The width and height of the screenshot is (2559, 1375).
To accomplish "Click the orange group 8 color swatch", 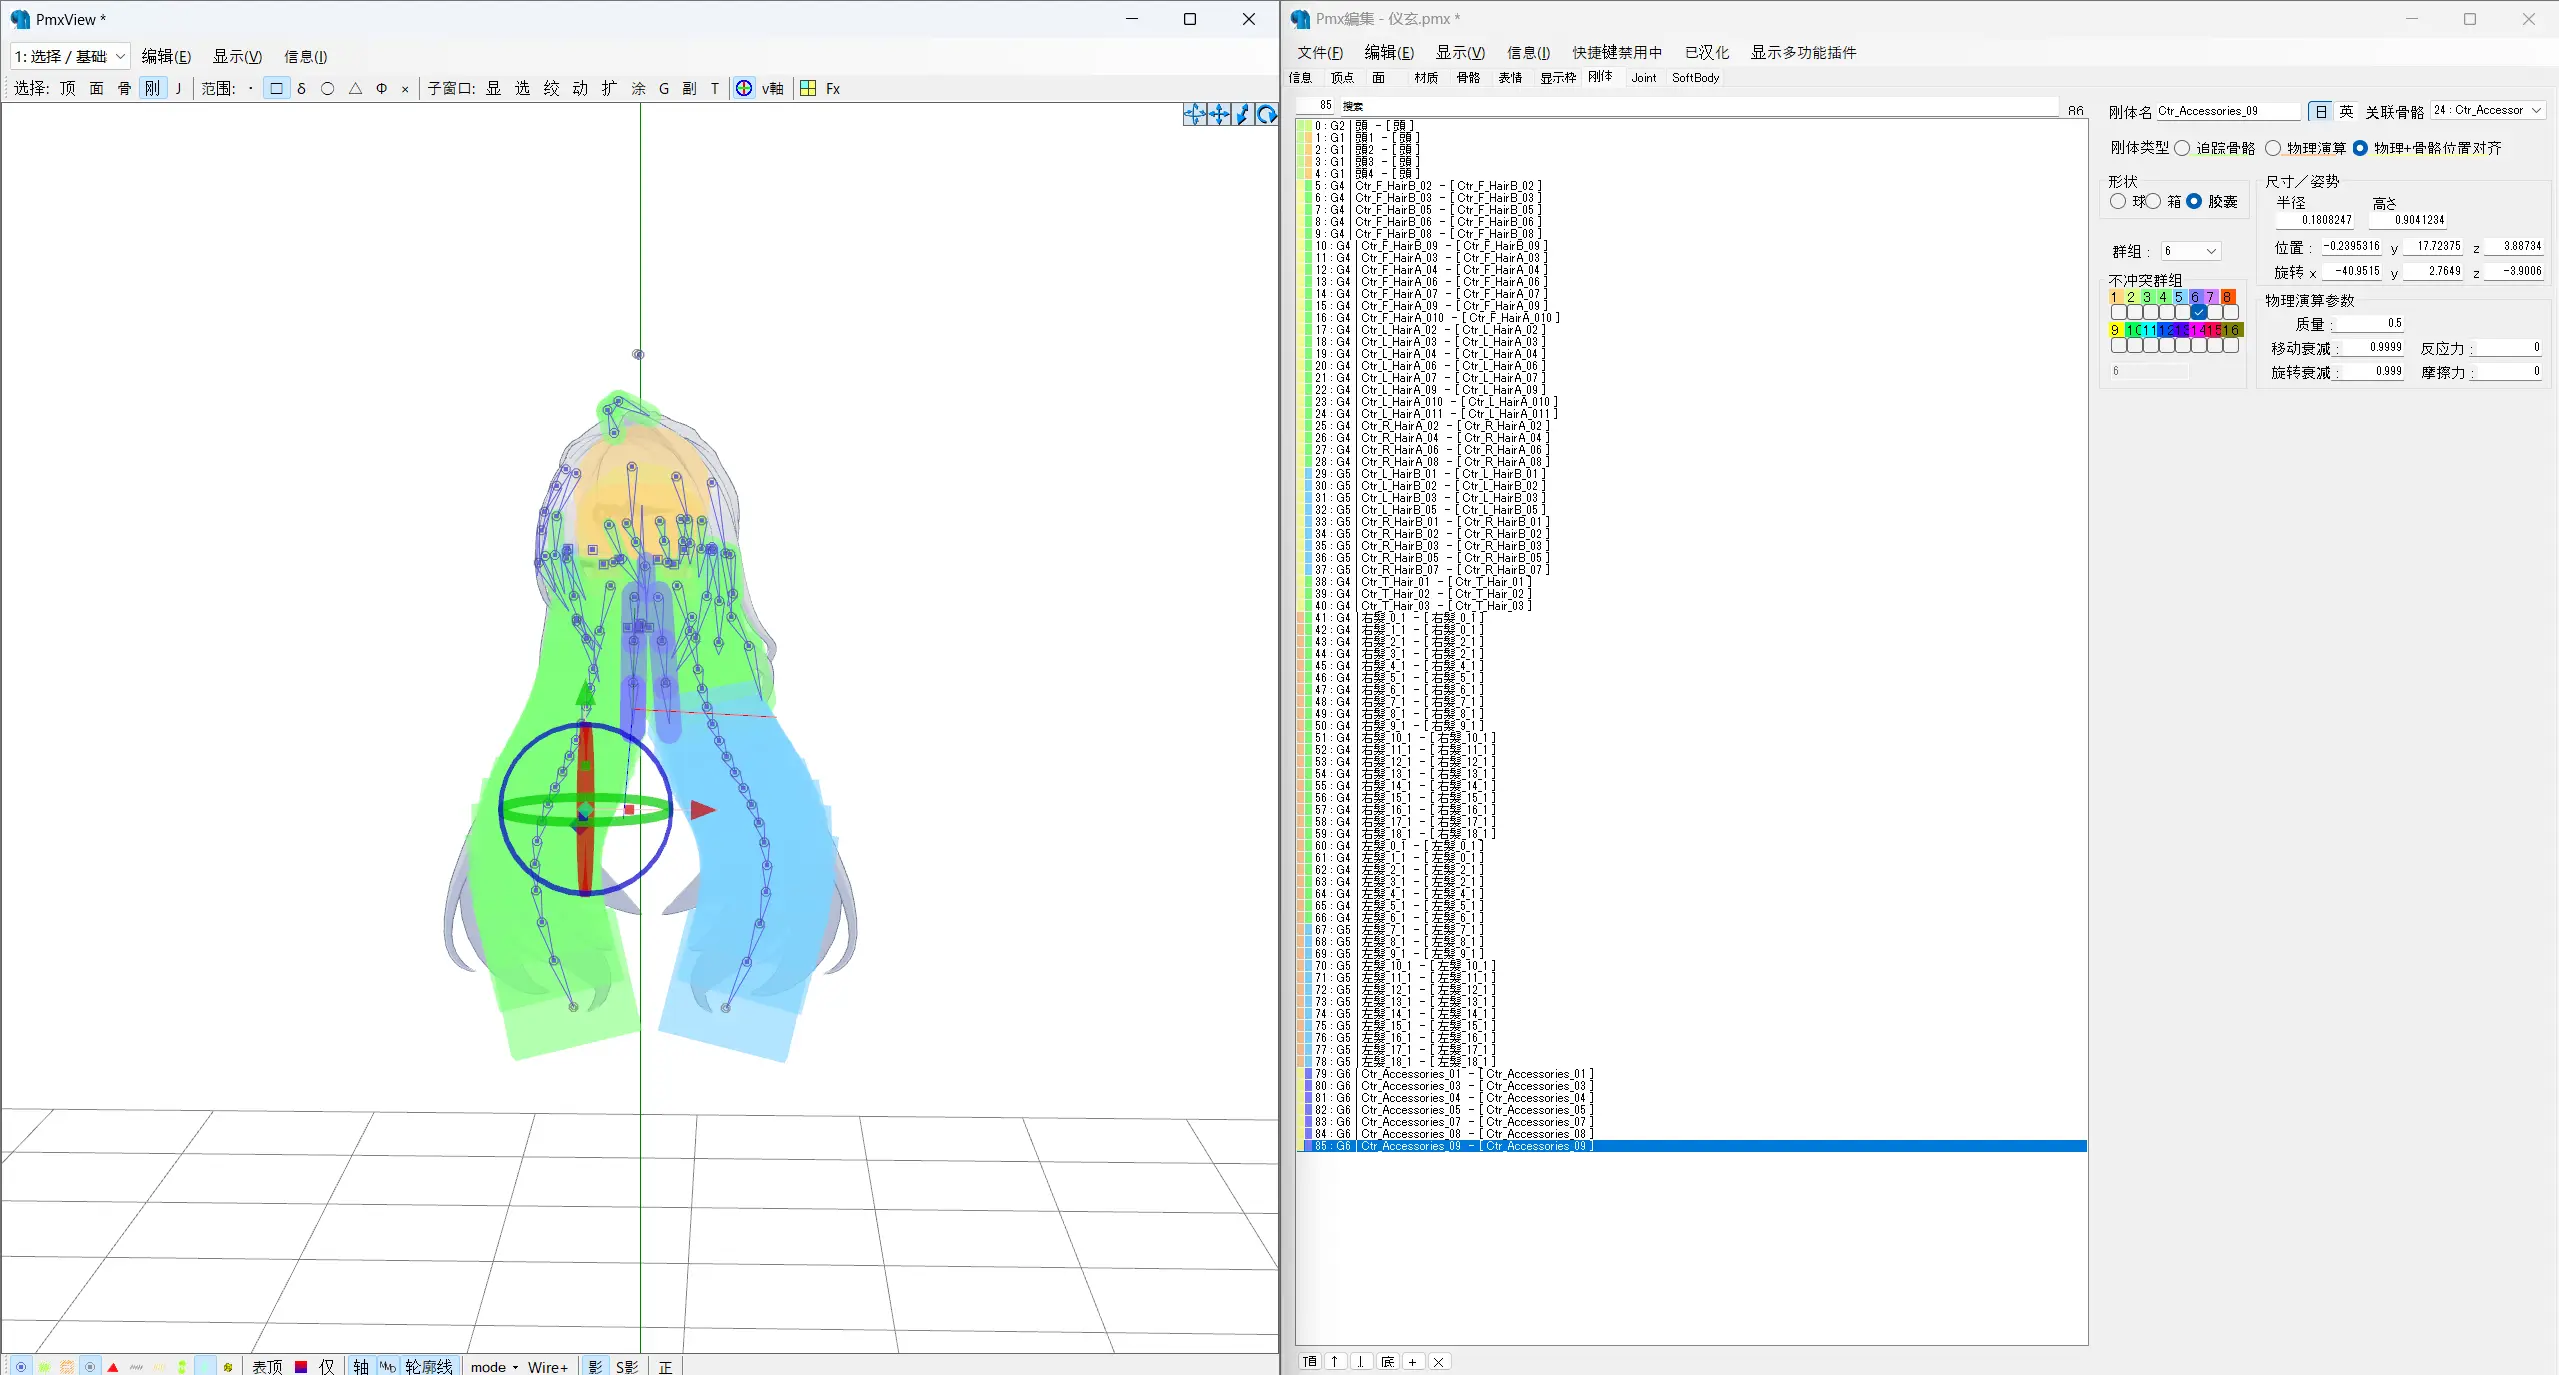I will 2227,297.
